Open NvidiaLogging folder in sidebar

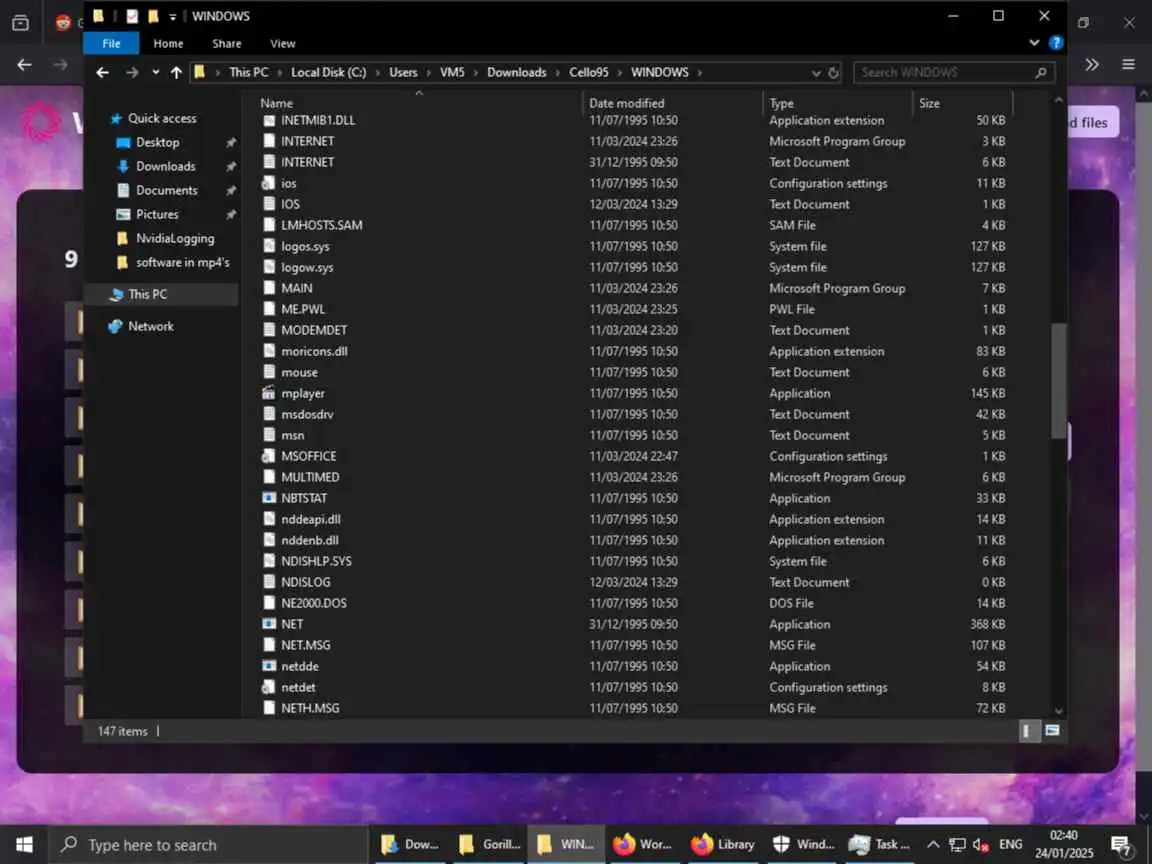175,238
